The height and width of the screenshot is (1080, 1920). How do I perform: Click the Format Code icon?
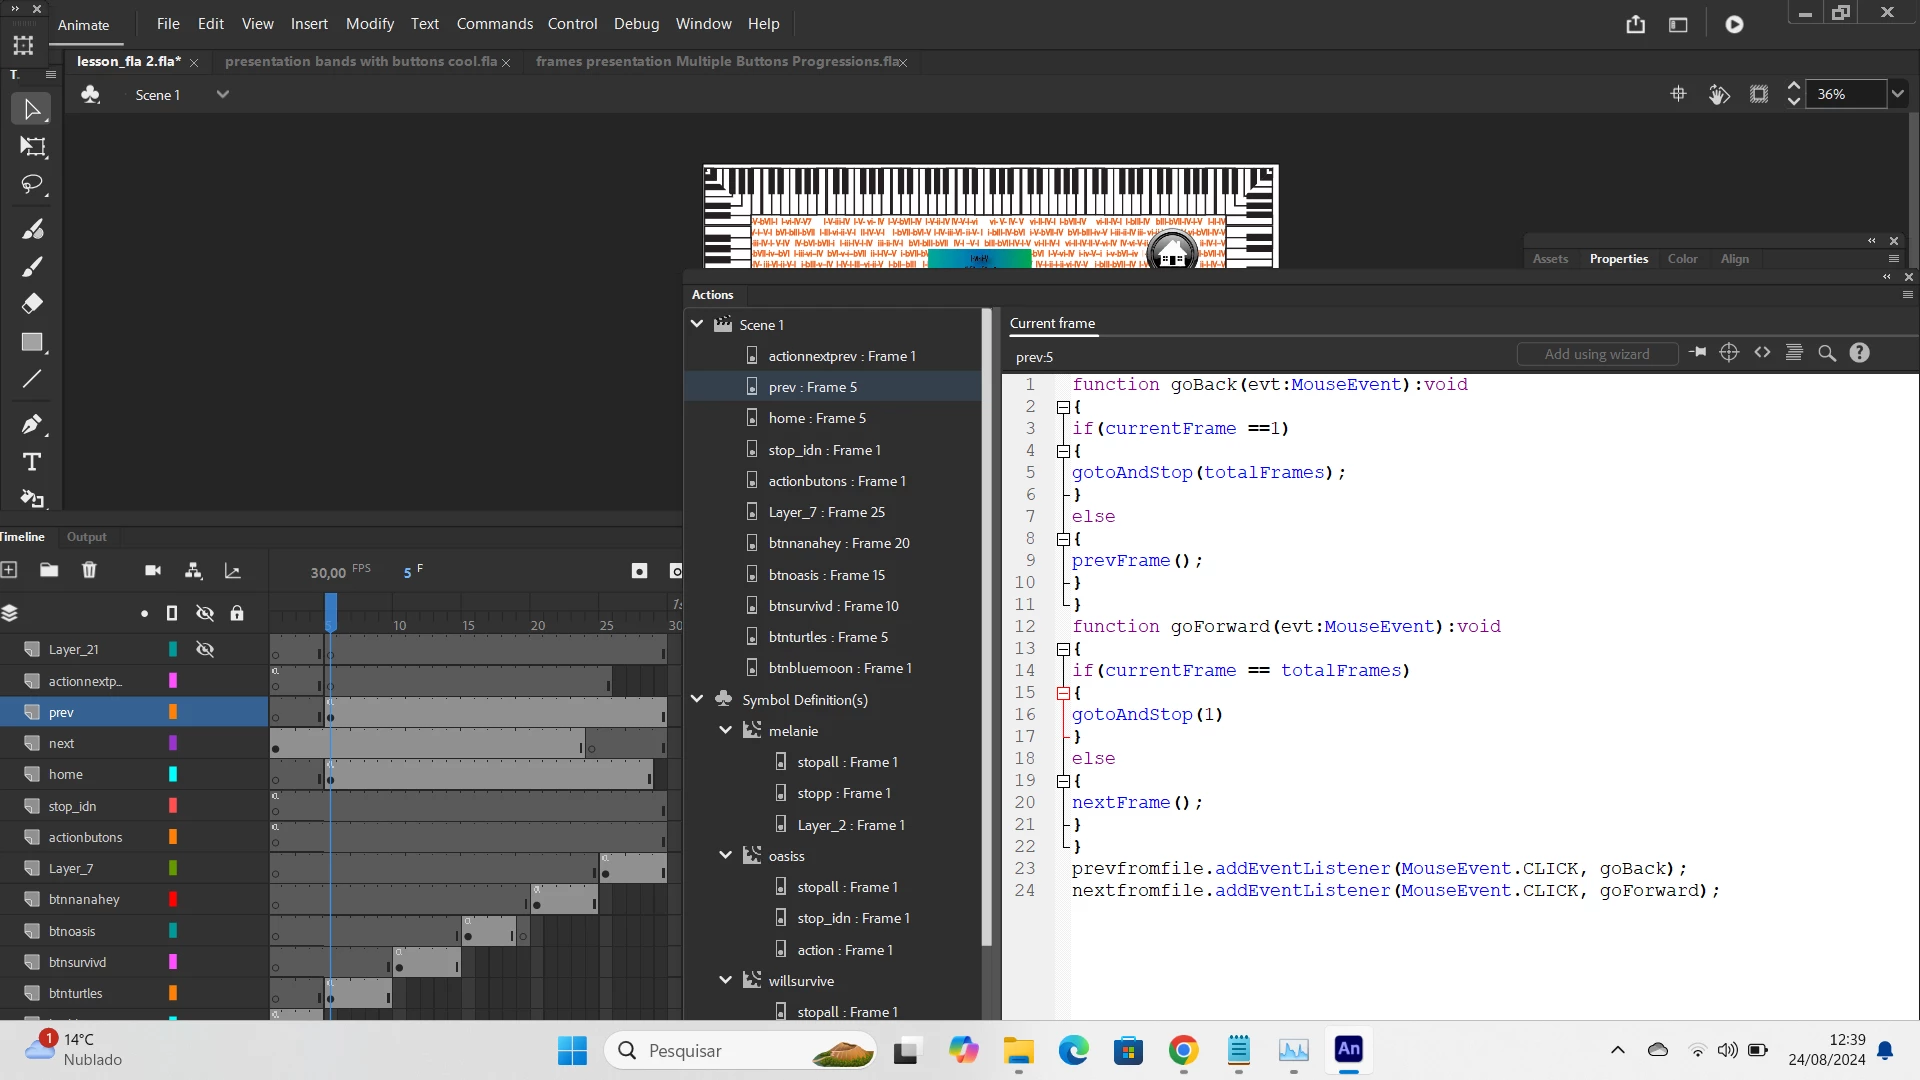point(1794,353)
